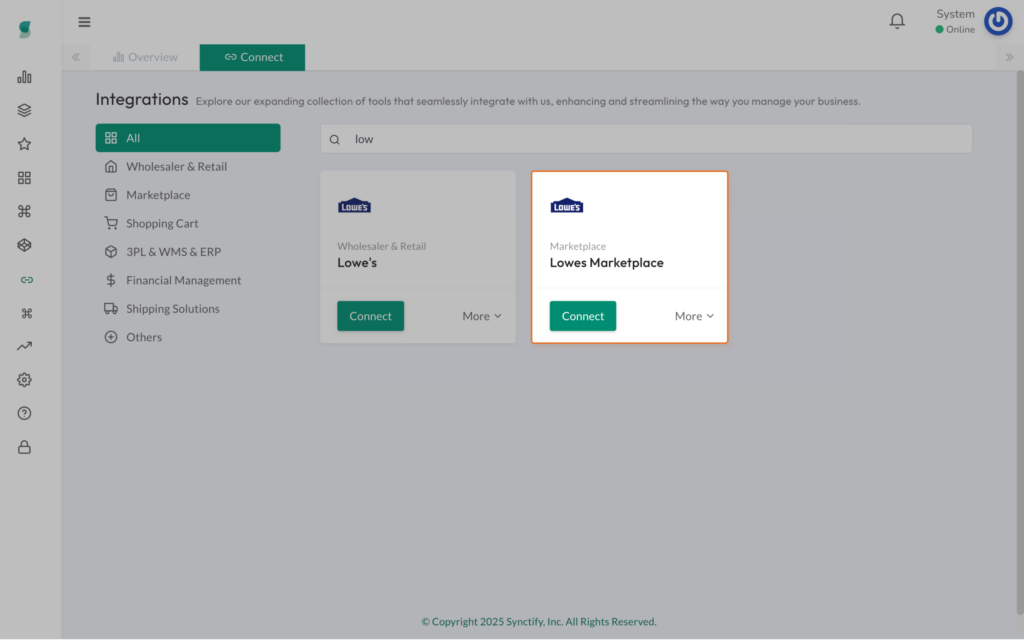Click the integrations search field

[646, 139]
